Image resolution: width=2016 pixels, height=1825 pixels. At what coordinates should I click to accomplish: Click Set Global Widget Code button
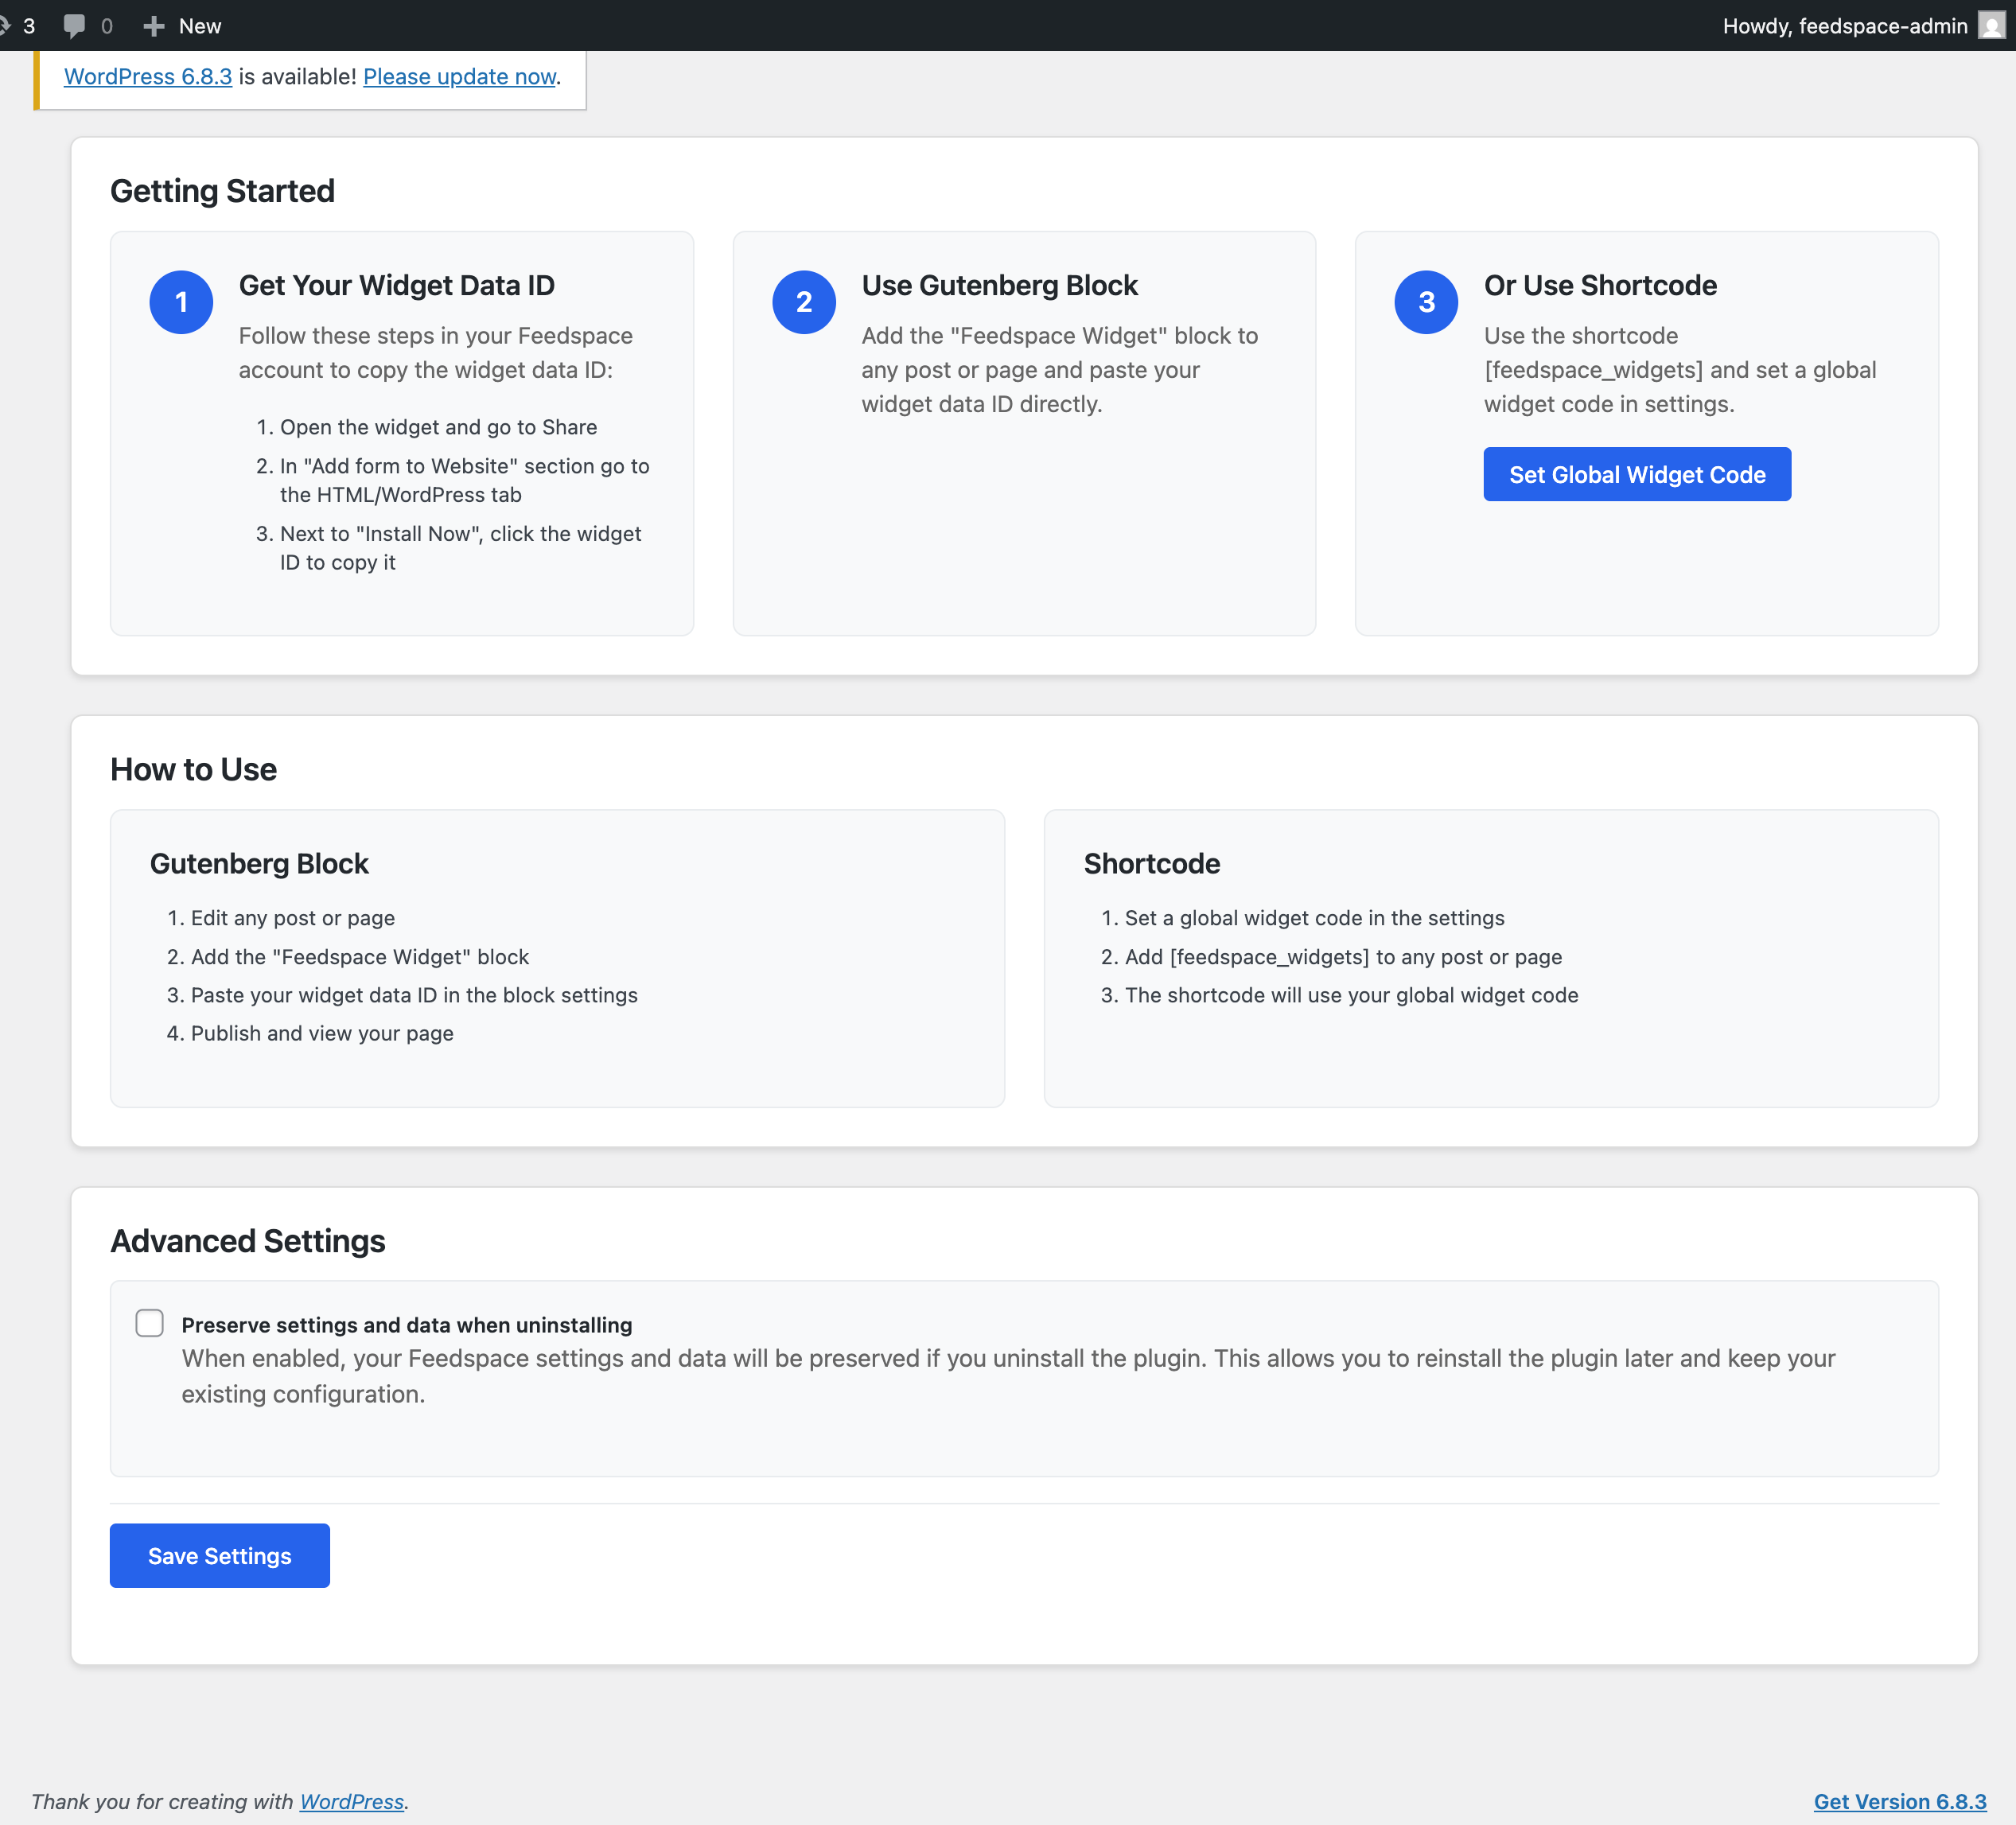point(1636,474)
